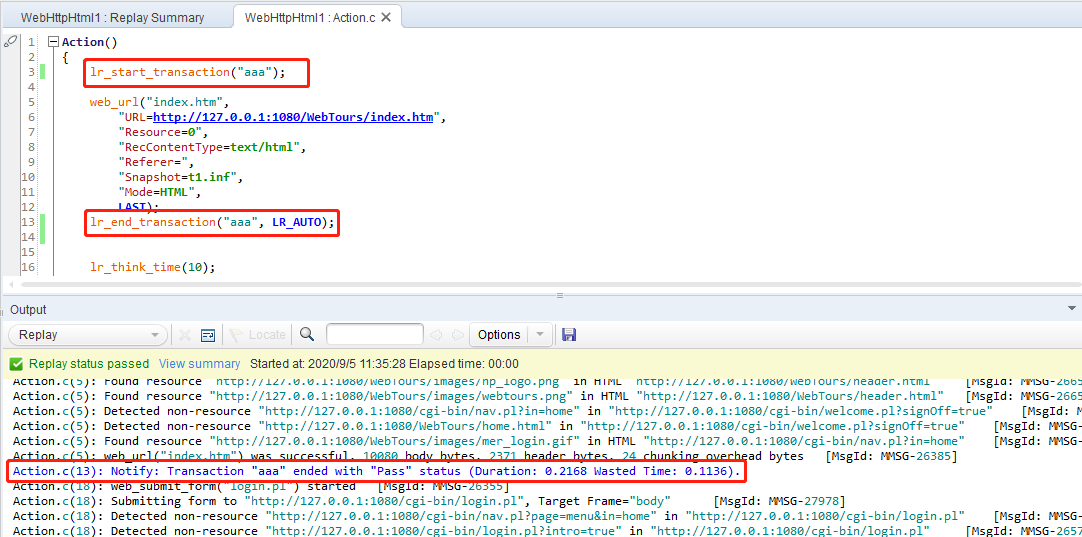
Task: Click the Found resource mer_login.gif log line
Action: point(547,441)
